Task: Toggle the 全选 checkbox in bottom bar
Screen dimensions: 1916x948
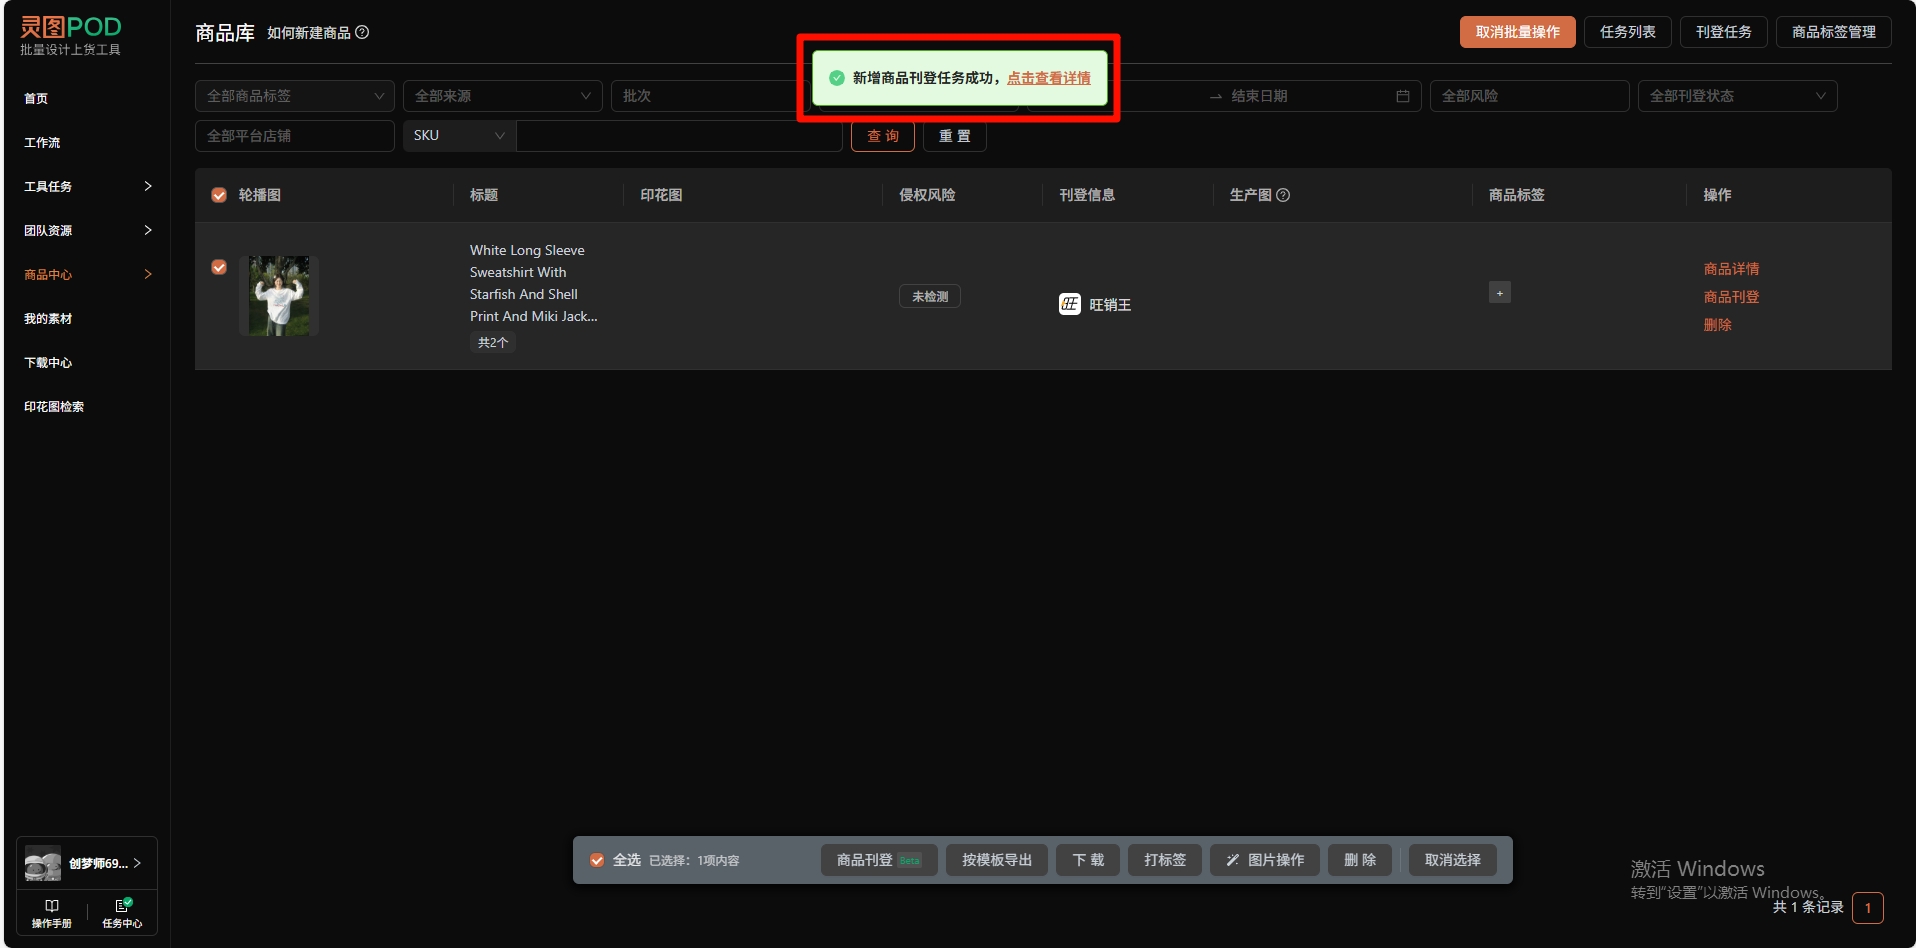Action: click(597, 860)
